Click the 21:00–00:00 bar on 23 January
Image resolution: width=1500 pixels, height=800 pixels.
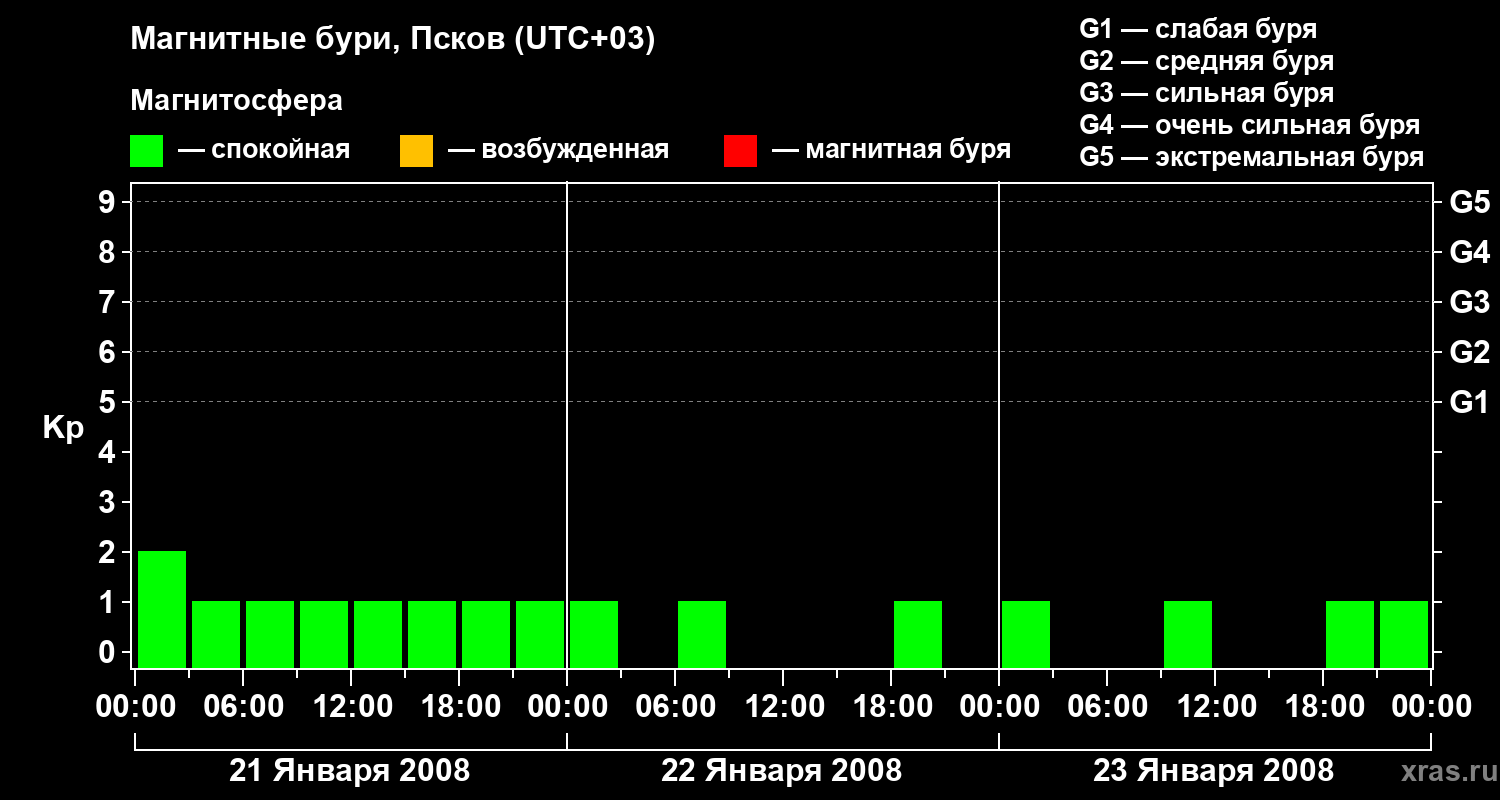[x=1404, y=634]
